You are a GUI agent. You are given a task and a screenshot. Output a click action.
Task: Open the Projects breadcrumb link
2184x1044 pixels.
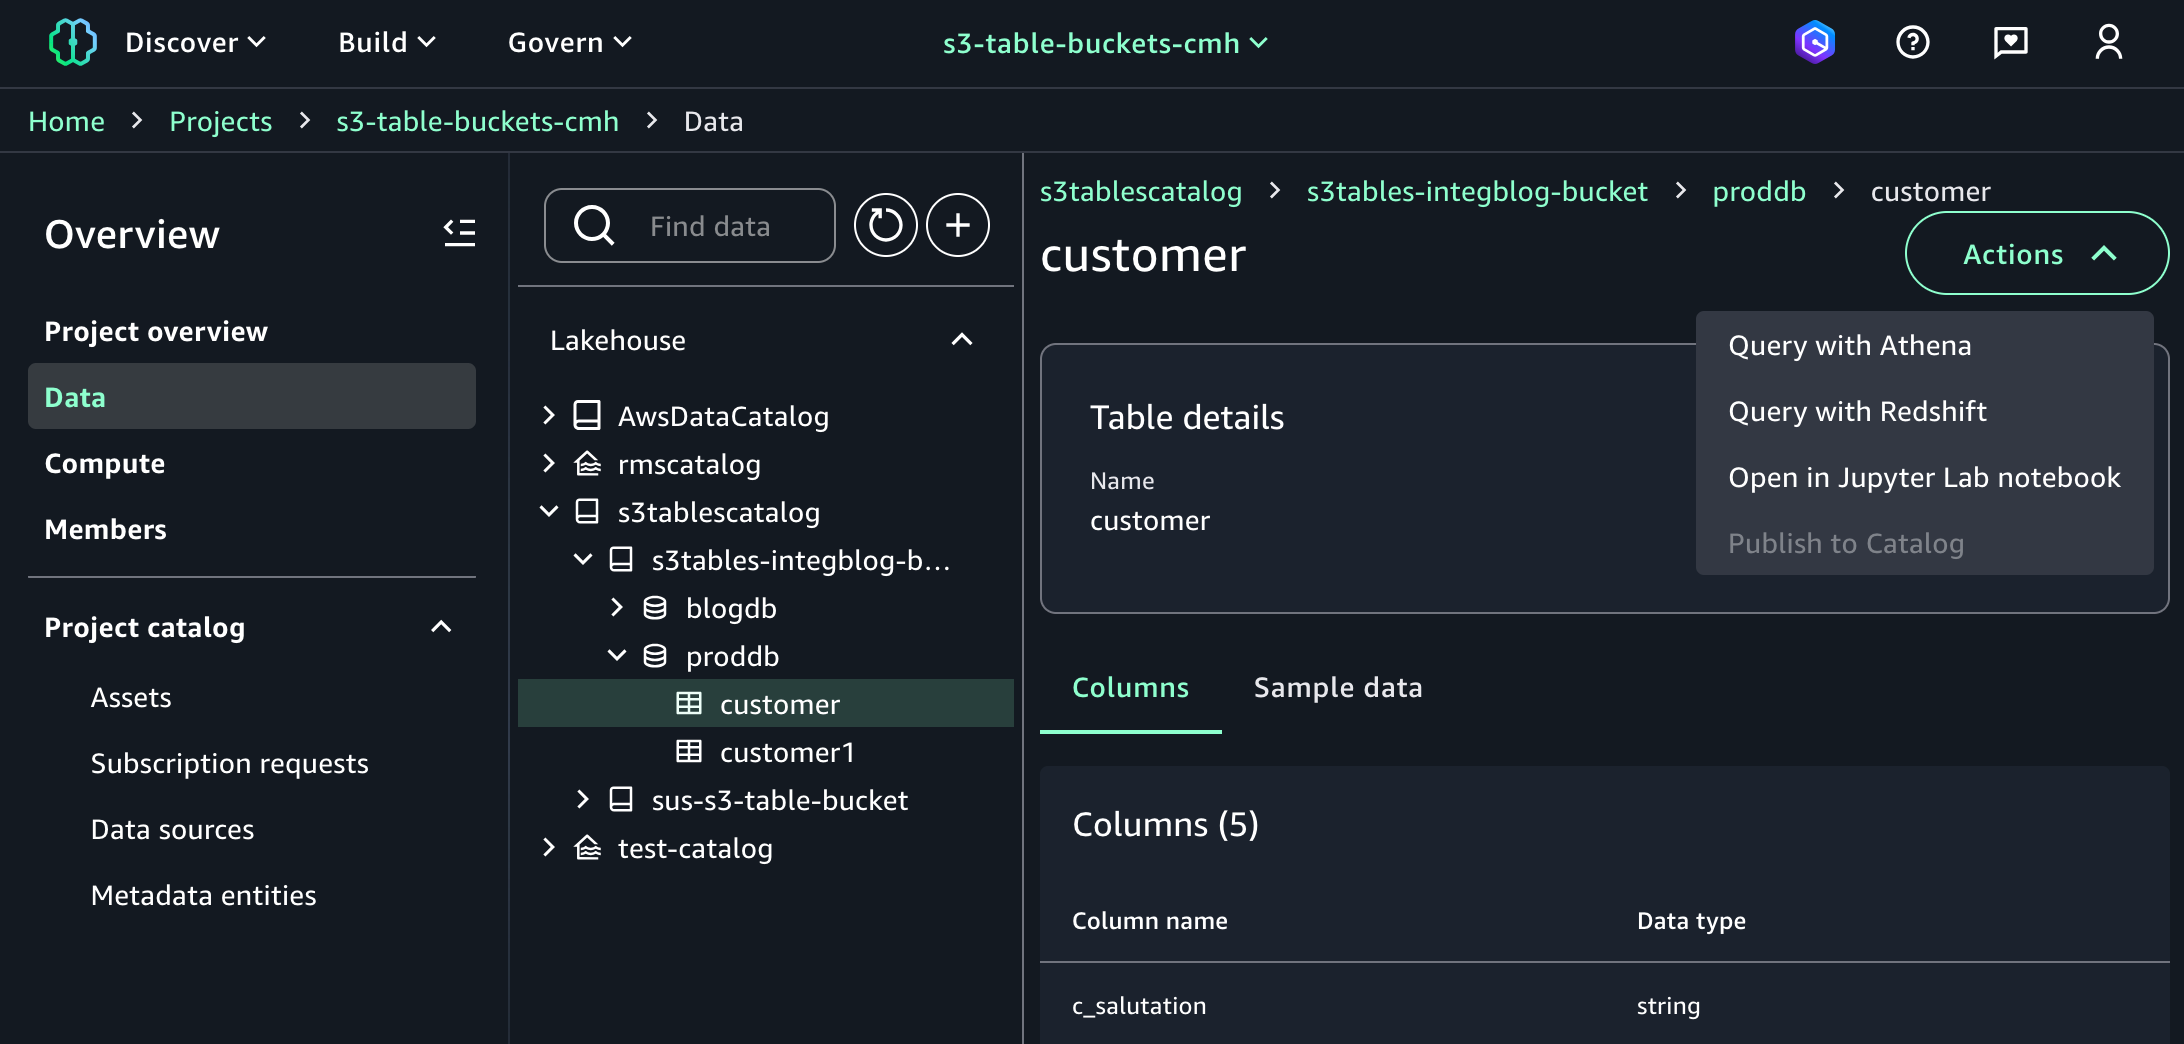click(220, 120)
